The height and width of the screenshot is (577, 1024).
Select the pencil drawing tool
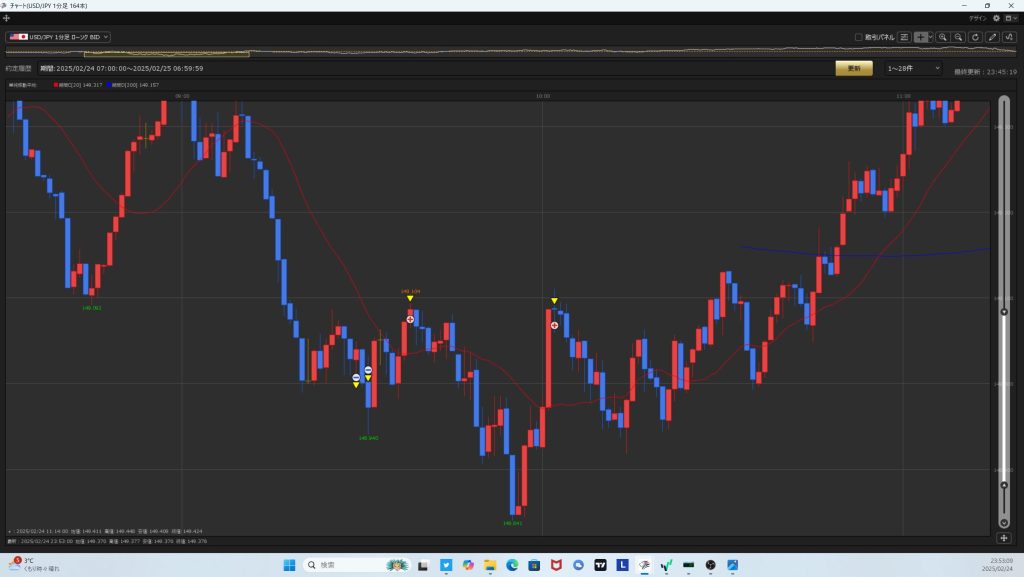pyautogui.click(x=992, y=37)
